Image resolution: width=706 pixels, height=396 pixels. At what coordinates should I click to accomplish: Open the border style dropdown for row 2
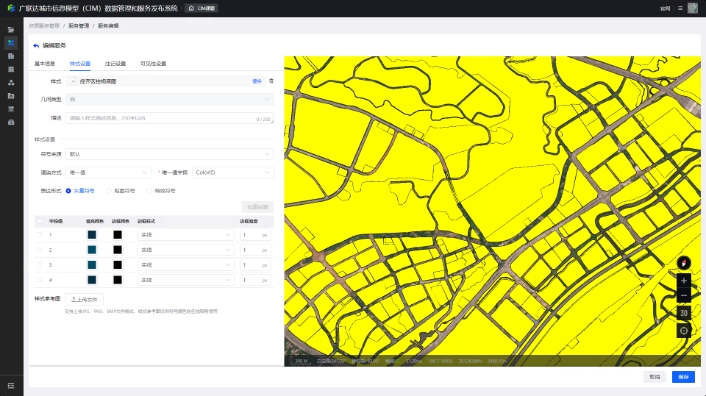point(186,250)
